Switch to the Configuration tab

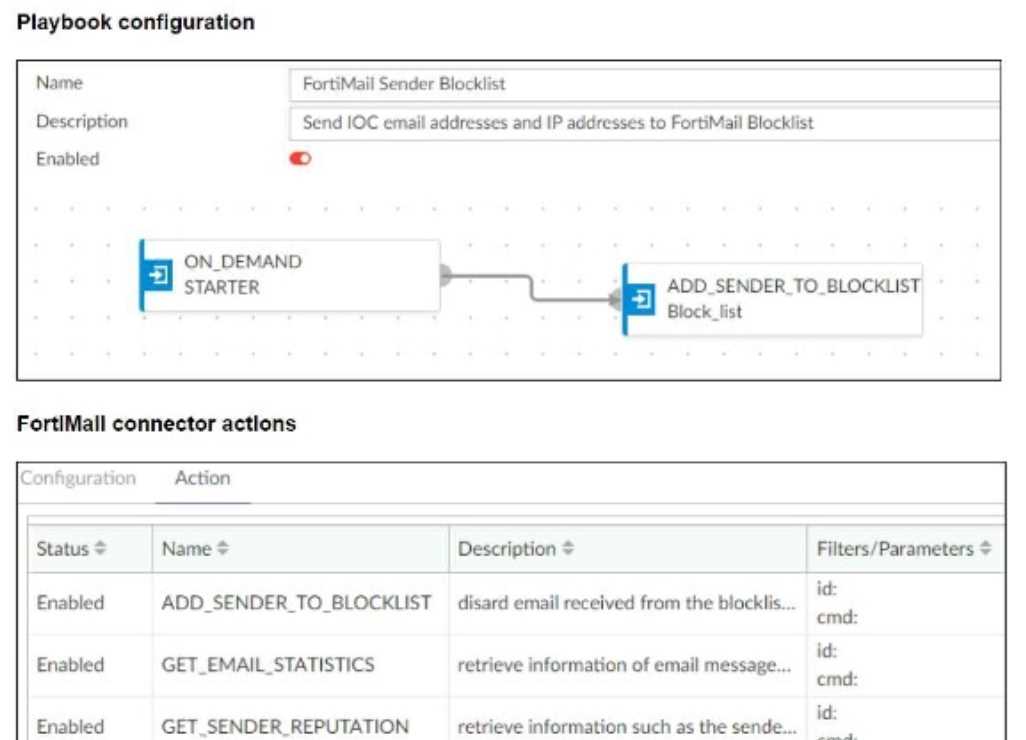click(x=78, y=478)
